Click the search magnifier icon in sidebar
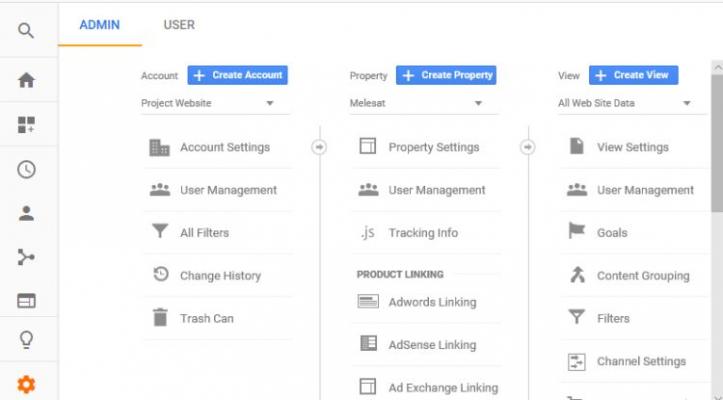The width and height of the screenshot is (723, 400). [x=26, y=31]
